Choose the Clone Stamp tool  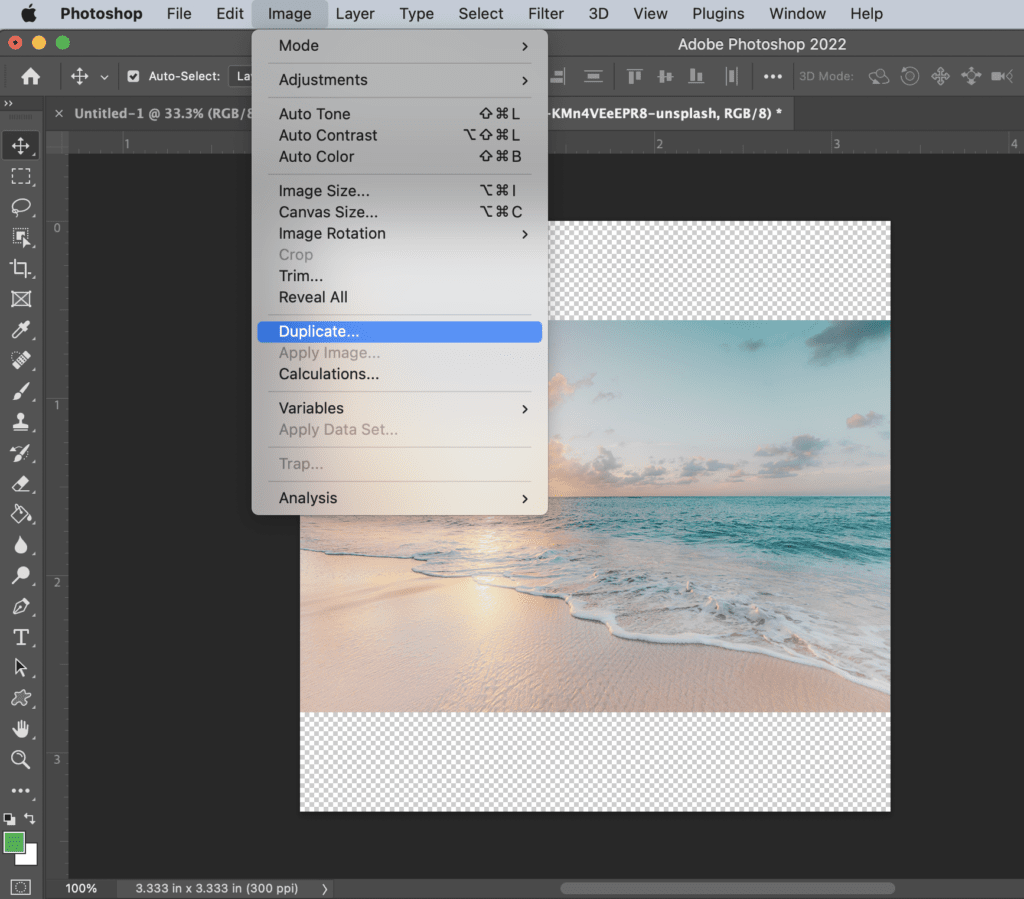(20, 422)
